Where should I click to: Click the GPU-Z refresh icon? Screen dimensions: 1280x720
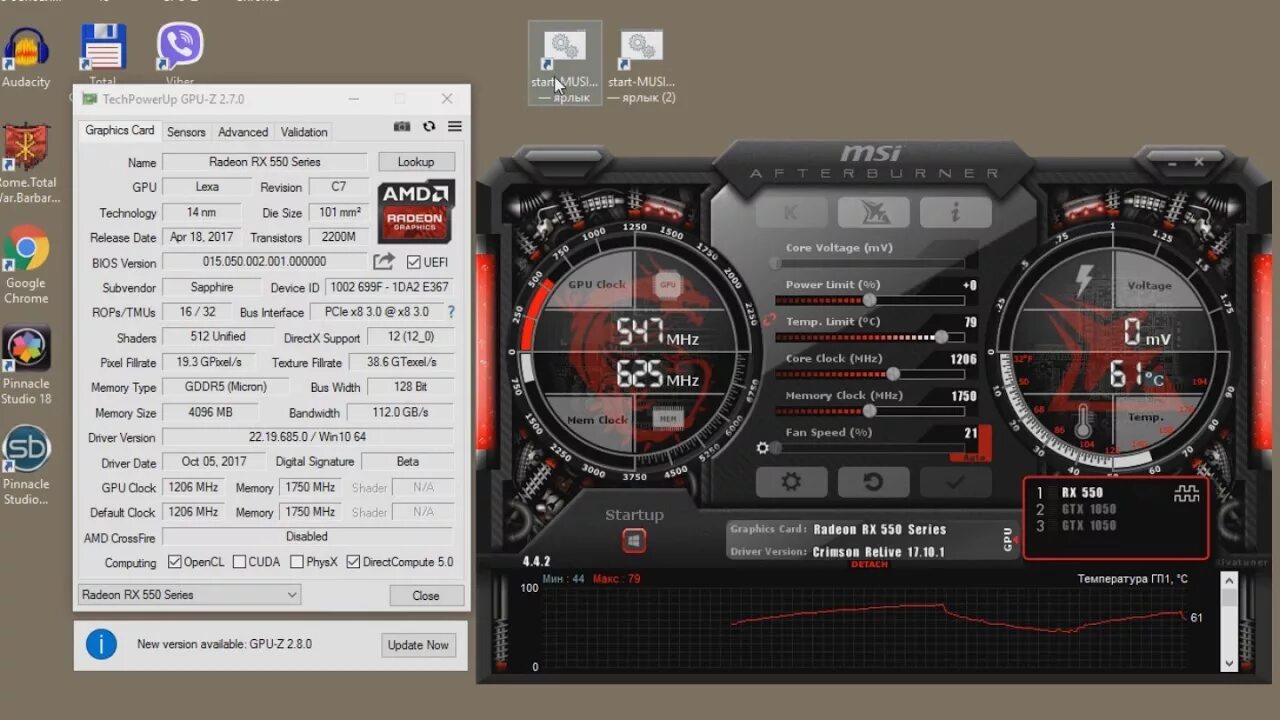[x=429, y=126]
